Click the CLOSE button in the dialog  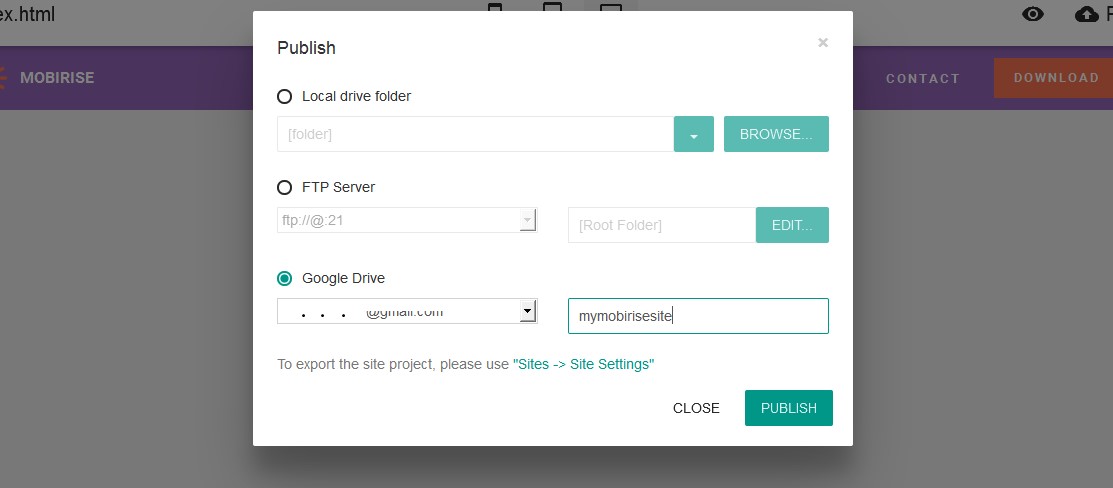[x=696, y=408]
